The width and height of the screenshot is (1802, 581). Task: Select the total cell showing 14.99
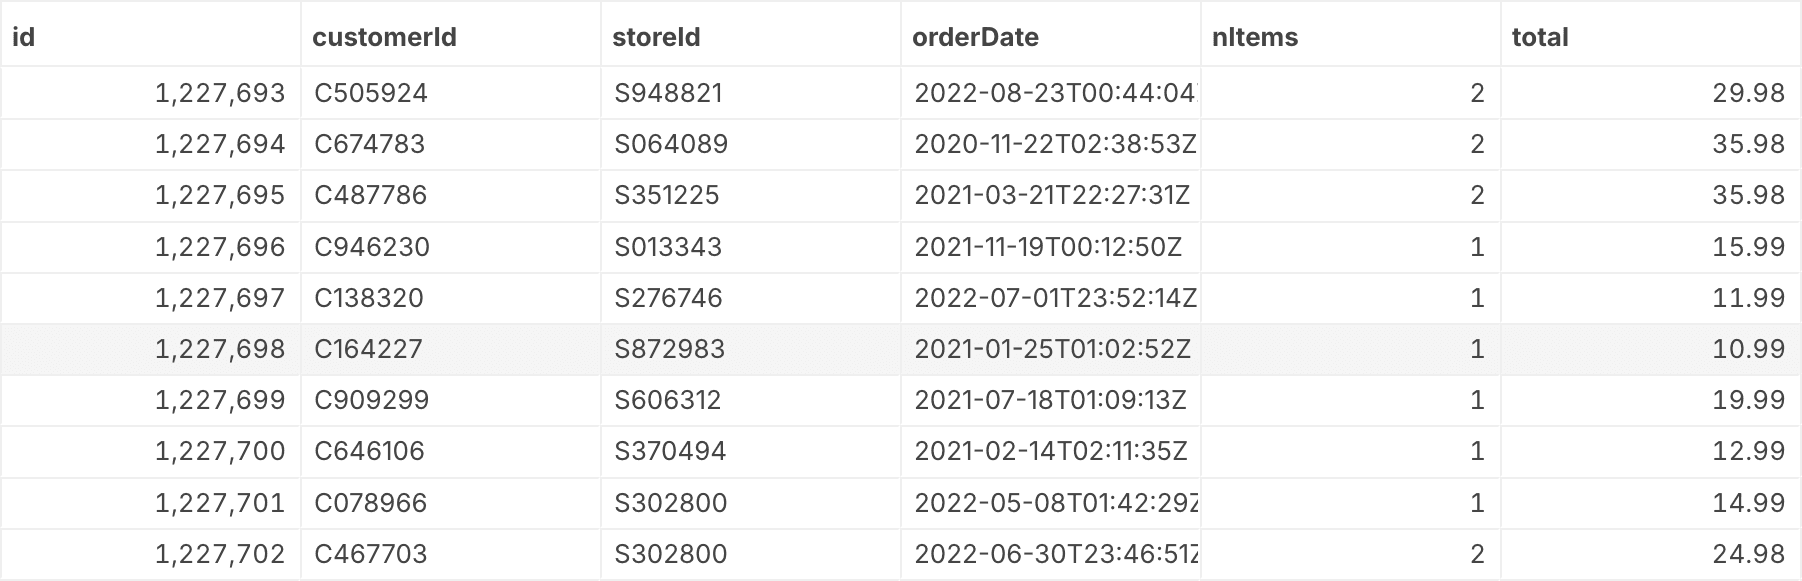(1748, 503)
